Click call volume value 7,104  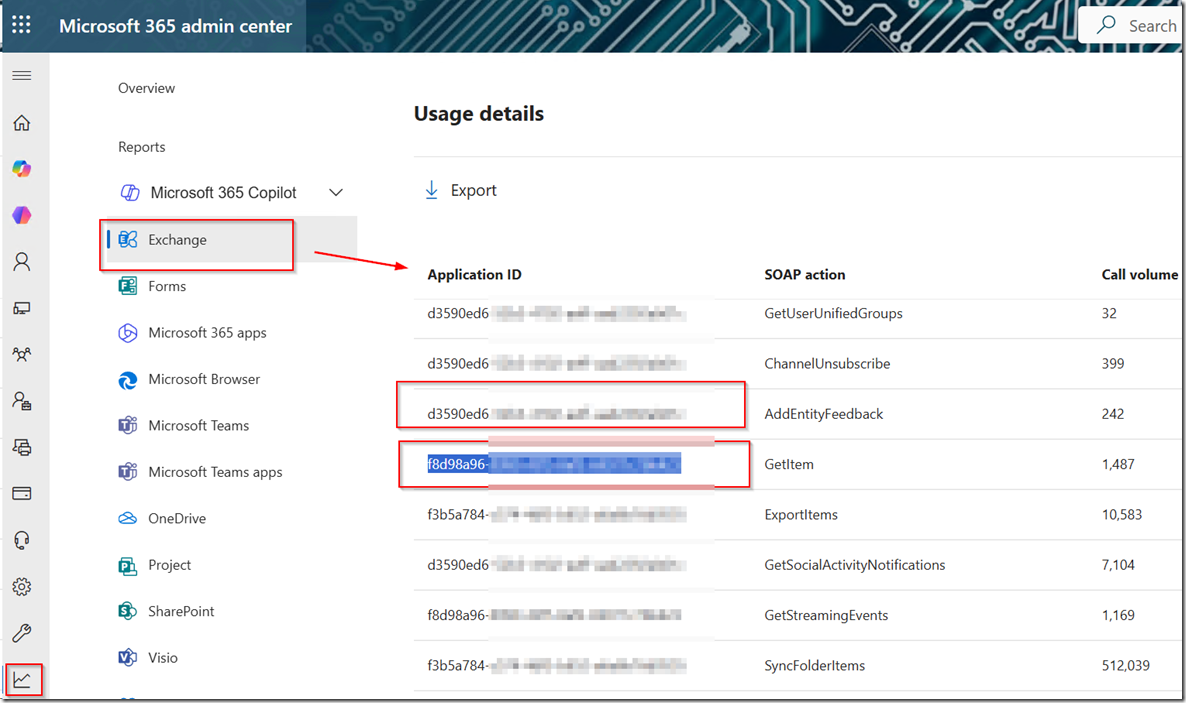(x=1118, y=565)
